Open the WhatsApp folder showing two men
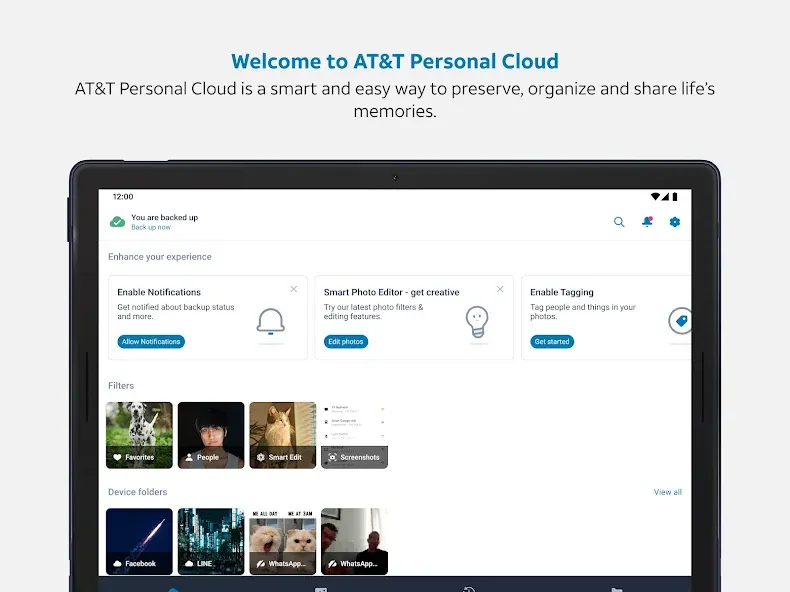The width and height of the screenshot is (790, 592). coord(355,542)
